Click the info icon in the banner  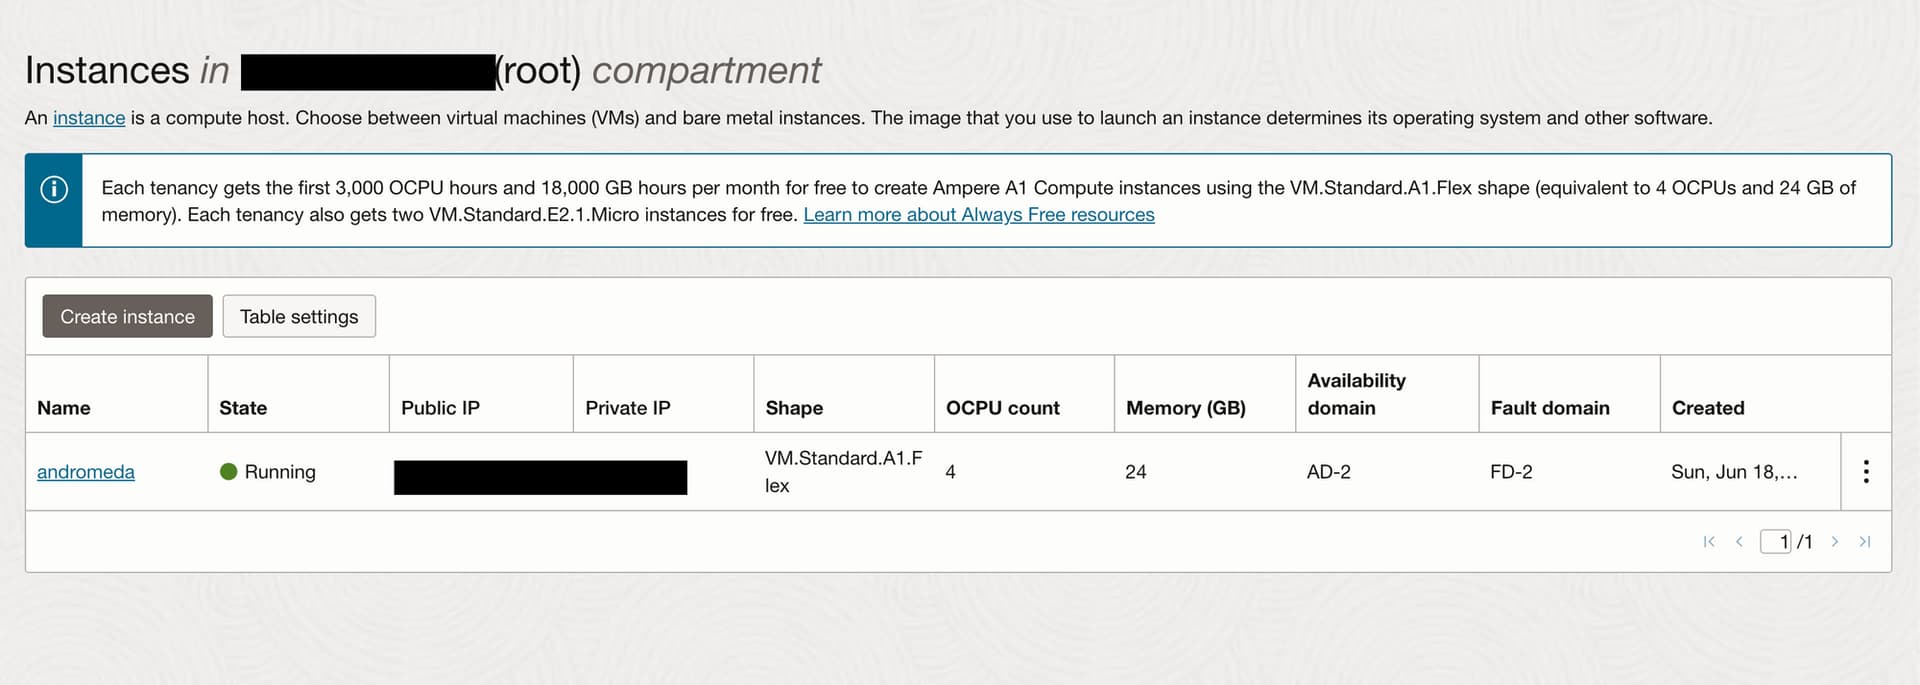coord(54,189)
